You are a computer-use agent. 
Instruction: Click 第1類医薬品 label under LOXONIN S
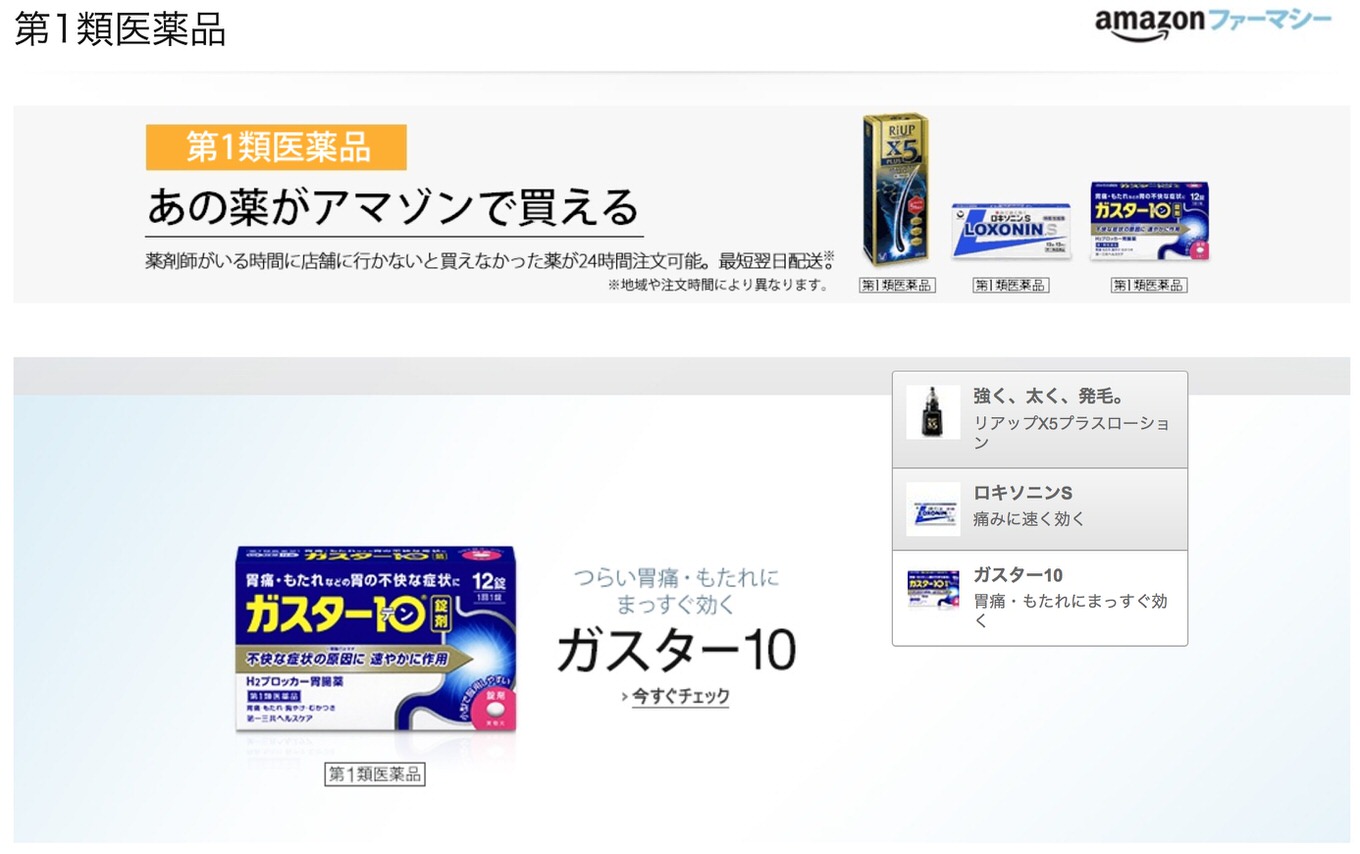[1010, 285]
